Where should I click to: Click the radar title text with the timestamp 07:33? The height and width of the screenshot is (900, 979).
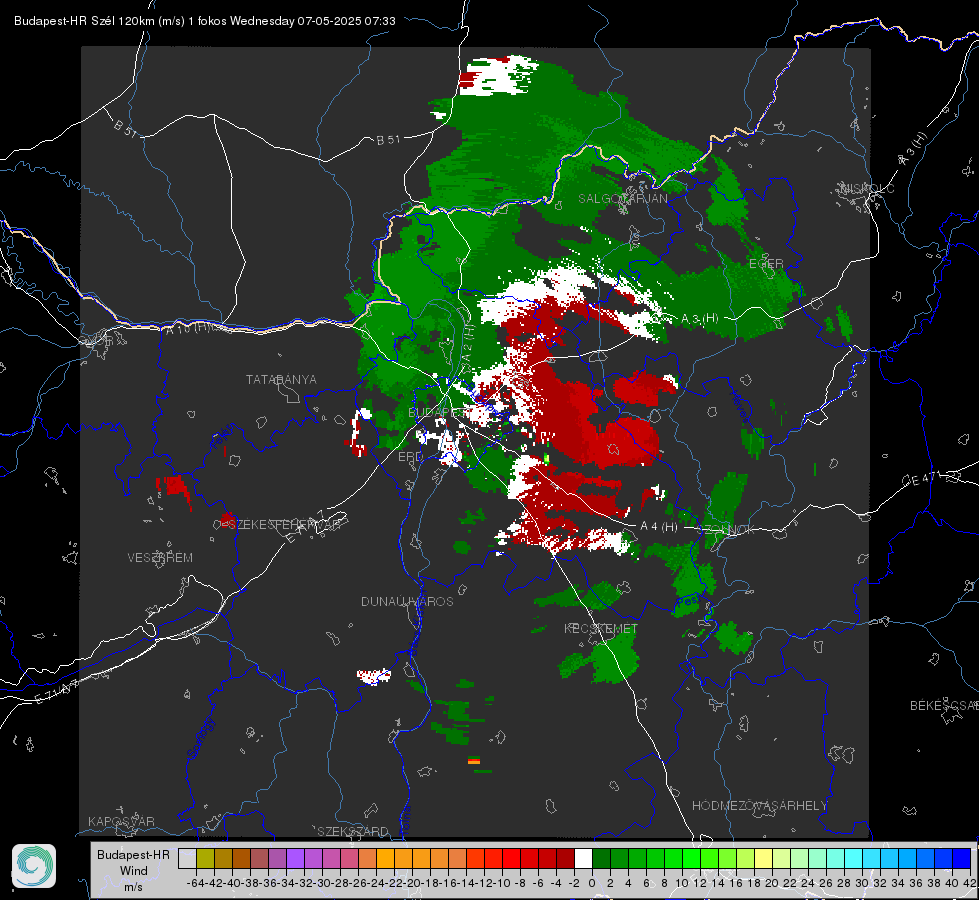205,21
